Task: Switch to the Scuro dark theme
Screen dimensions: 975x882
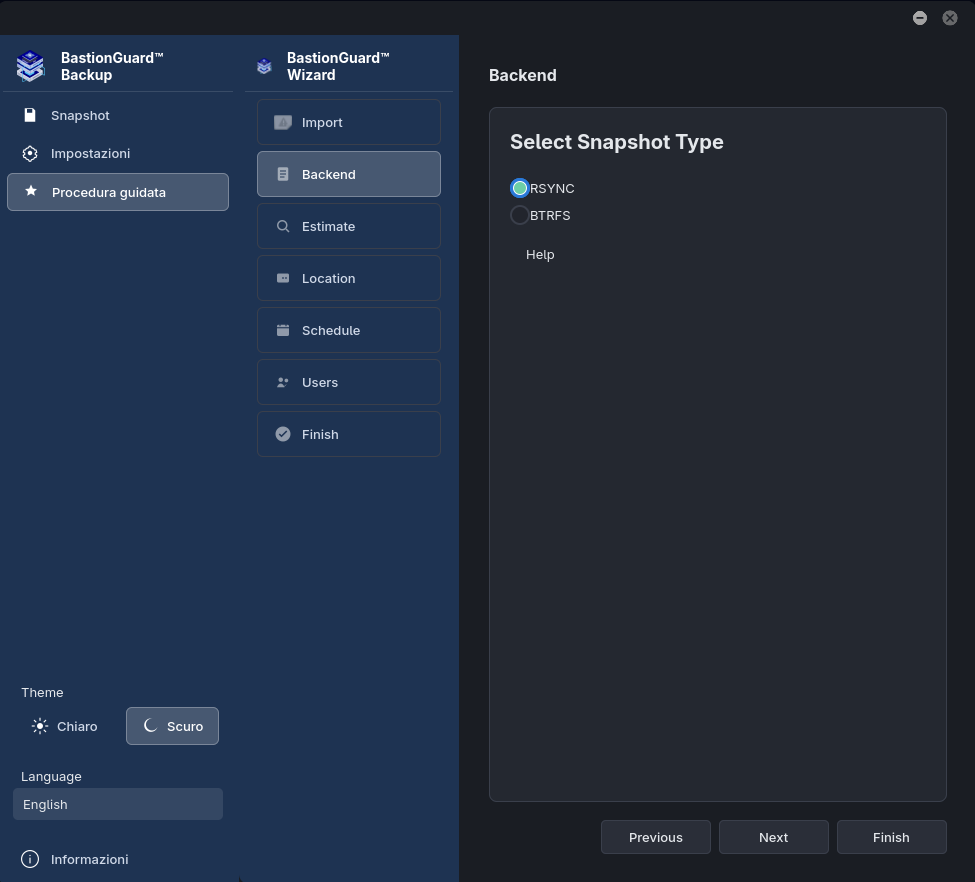Action: pyautogui.click(x=172, y=726)
